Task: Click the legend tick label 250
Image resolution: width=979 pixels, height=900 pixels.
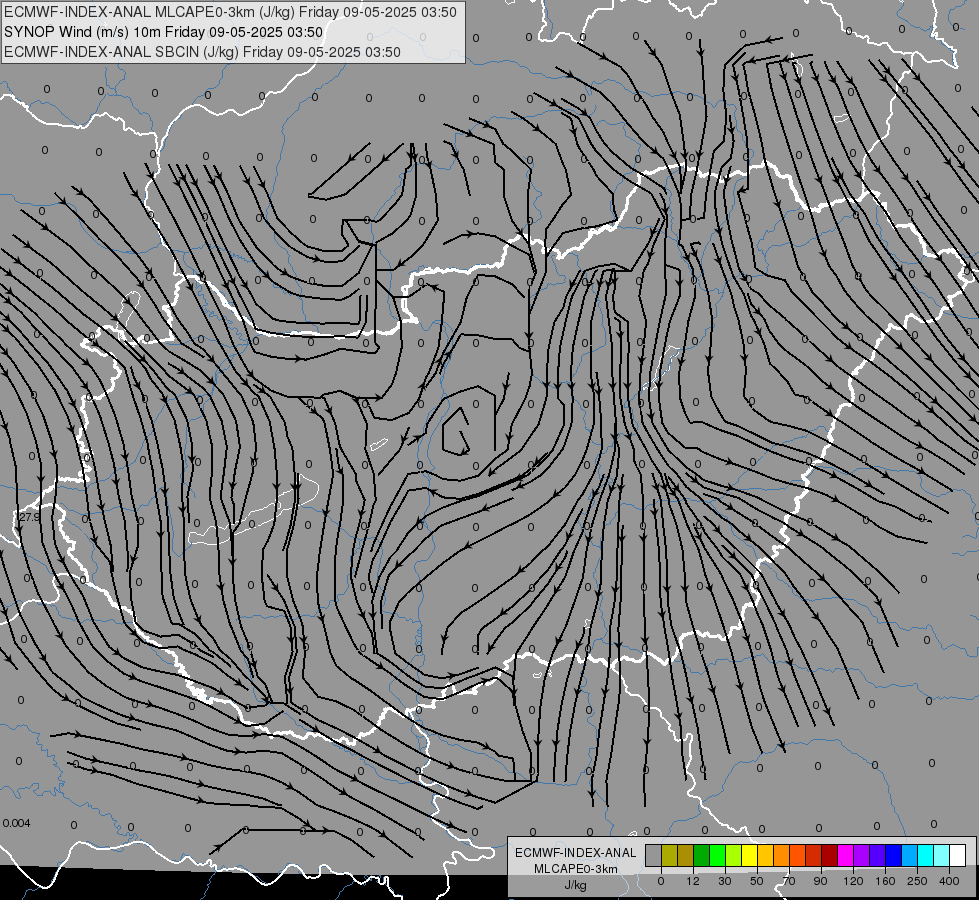Action: click(x=917, y=881)
